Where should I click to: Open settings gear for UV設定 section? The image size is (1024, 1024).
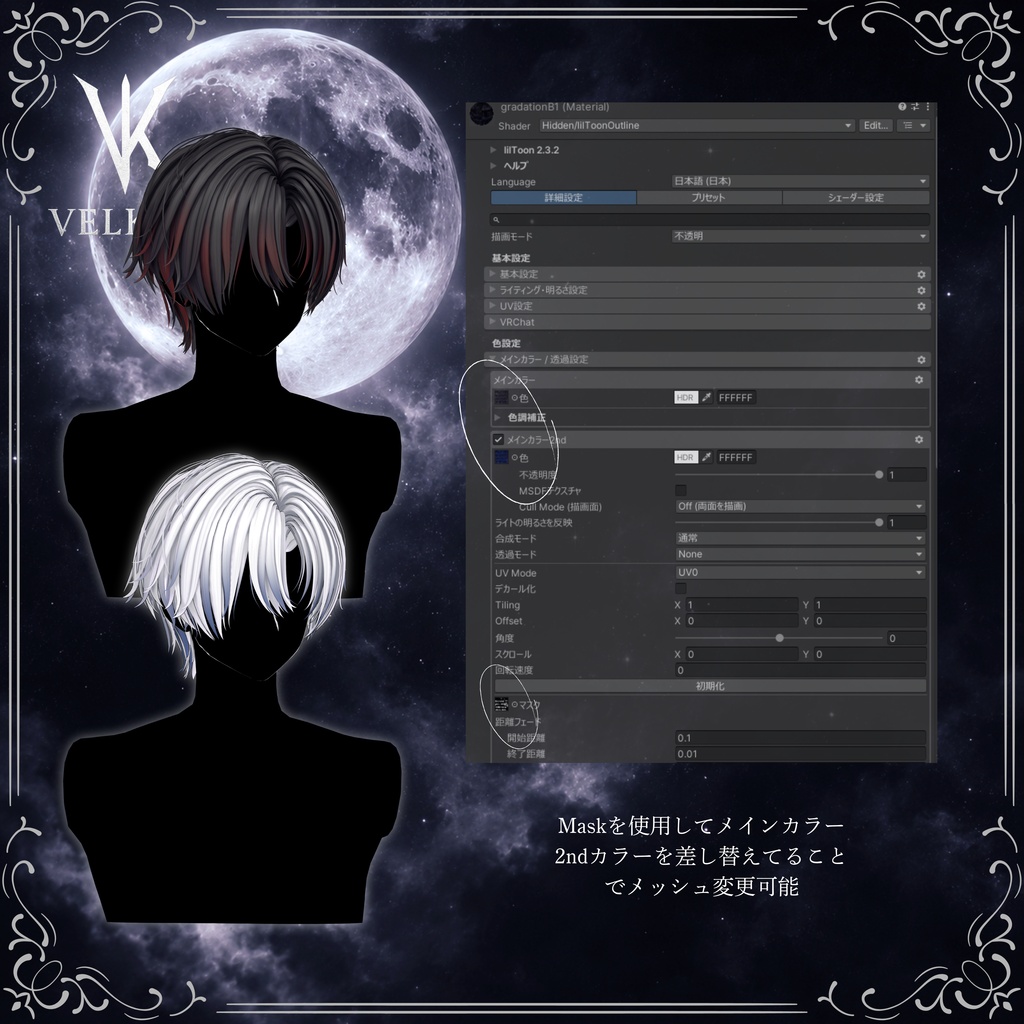tap(921, 306)
